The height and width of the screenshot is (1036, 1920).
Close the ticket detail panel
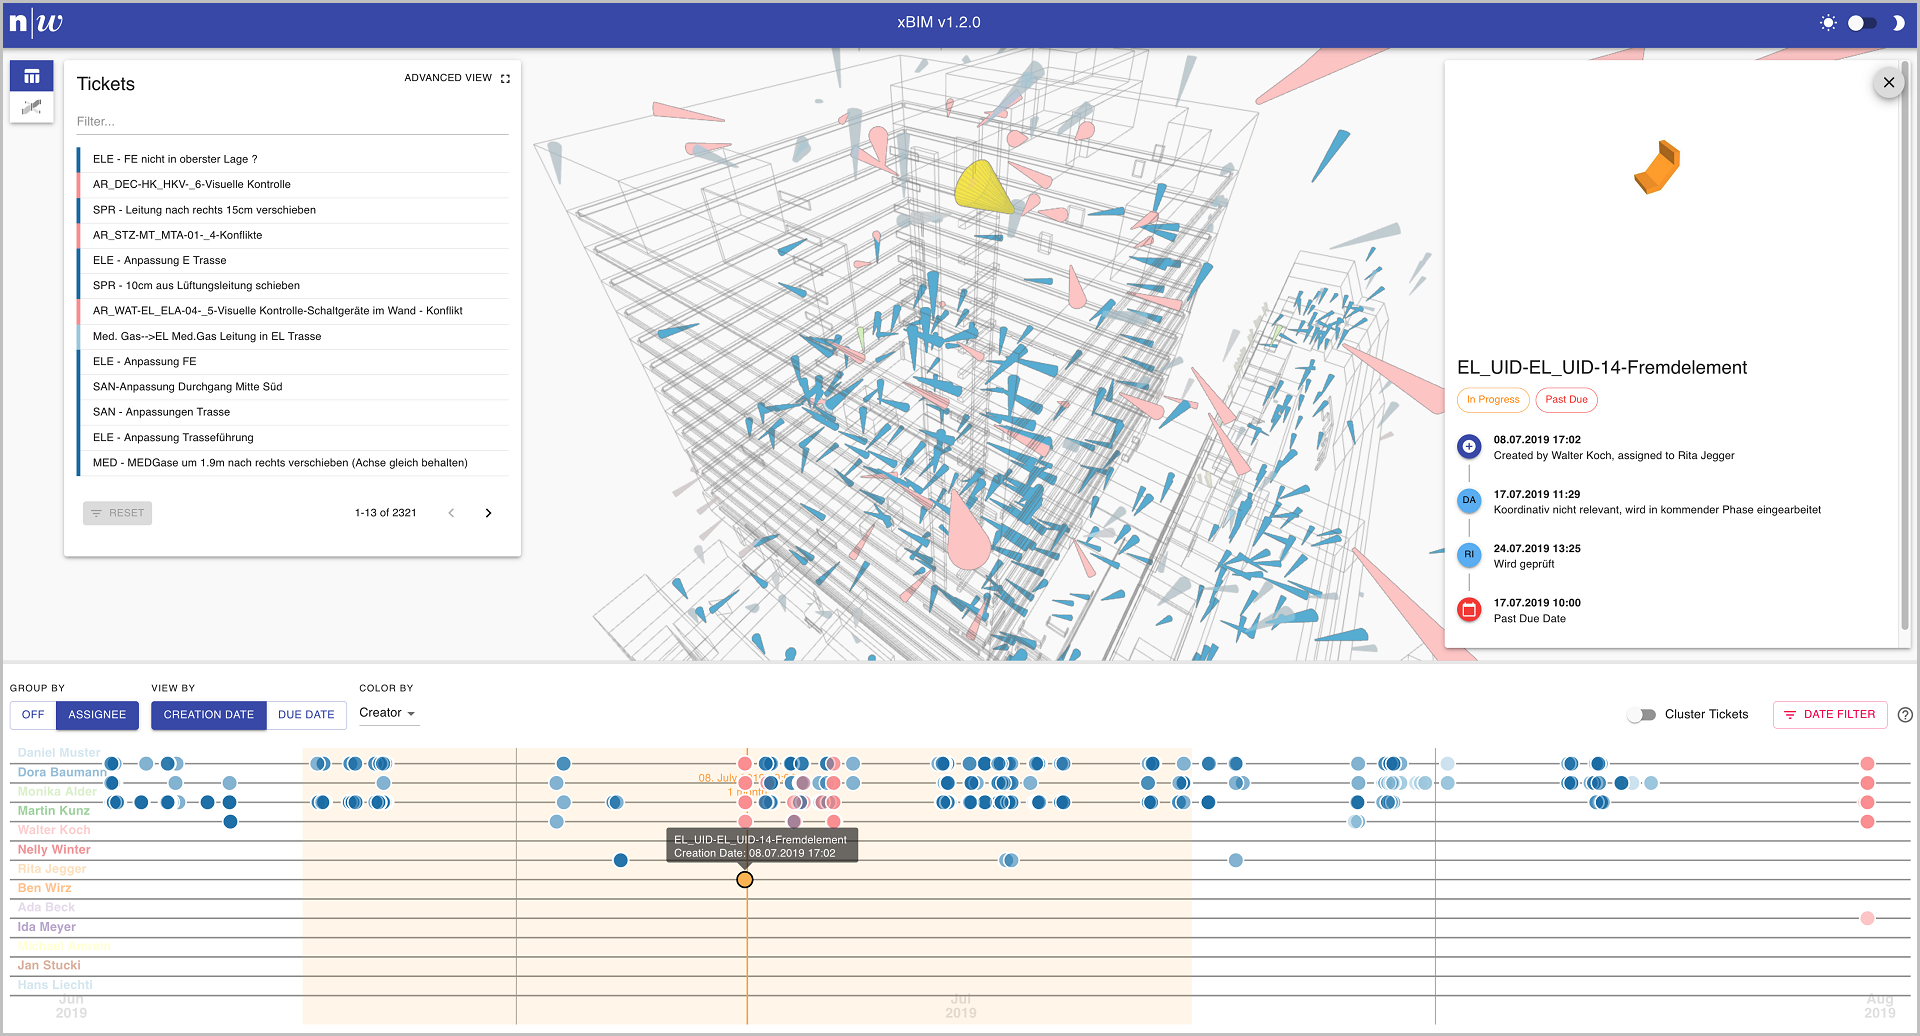pos(1888,83)
